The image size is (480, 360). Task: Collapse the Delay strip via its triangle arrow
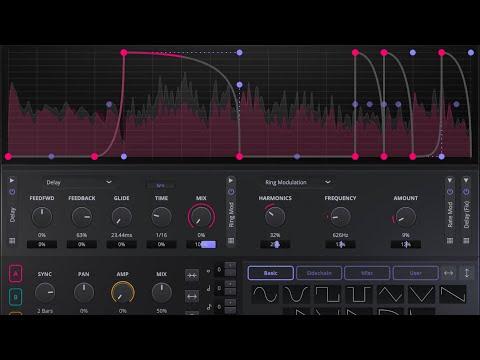click(x=12, y=180)
